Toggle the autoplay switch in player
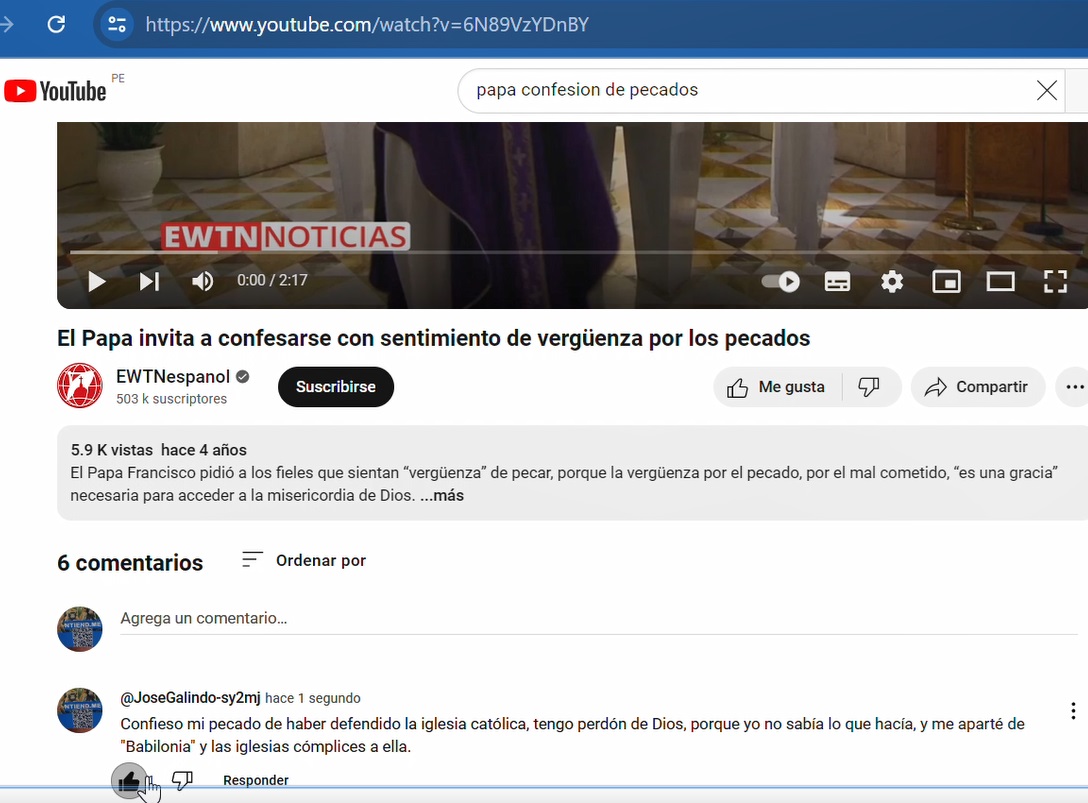Image resolution: width=1088 pixels, height=803 pixels. coord(781,282)
